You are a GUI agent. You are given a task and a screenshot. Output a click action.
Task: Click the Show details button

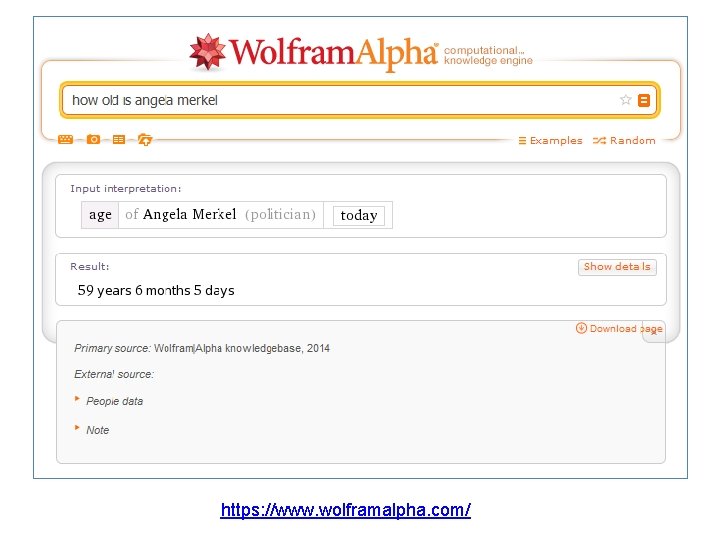pos(617,267)
